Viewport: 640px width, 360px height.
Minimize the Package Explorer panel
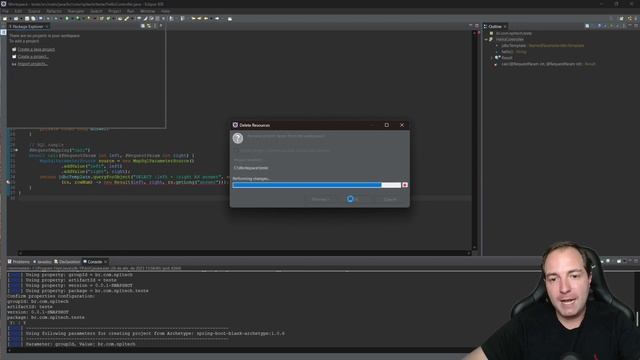[x=161, y=26]
